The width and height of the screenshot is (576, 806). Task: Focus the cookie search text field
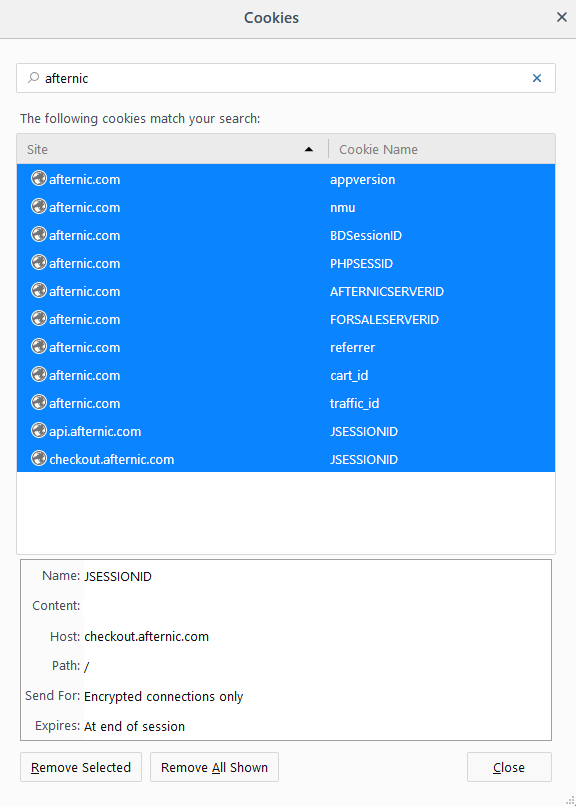point(286,78)
